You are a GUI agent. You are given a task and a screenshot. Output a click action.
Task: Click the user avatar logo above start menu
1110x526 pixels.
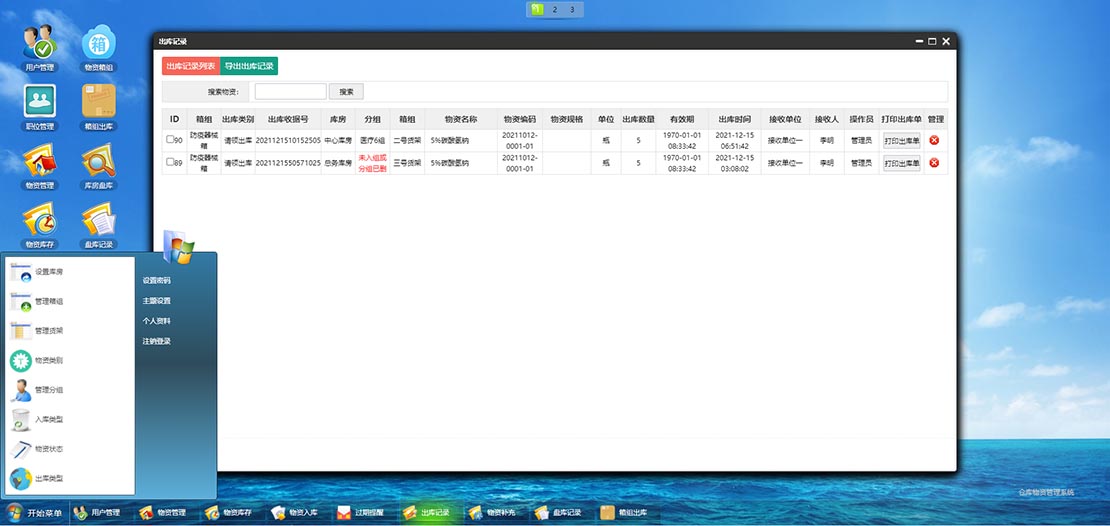tap(179, 247)
